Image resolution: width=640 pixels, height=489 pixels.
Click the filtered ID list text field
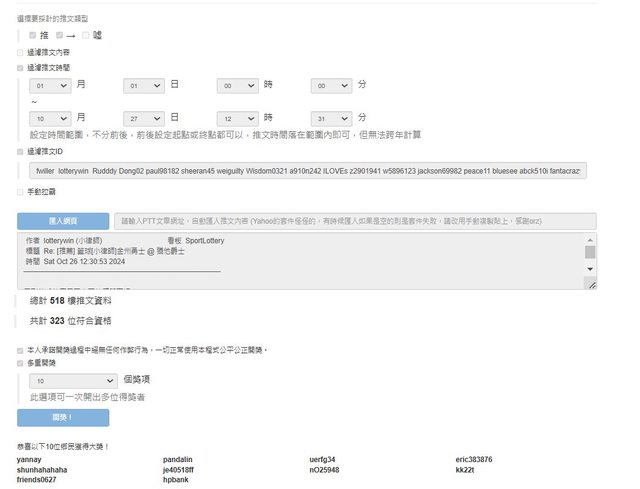click(306, 171)
